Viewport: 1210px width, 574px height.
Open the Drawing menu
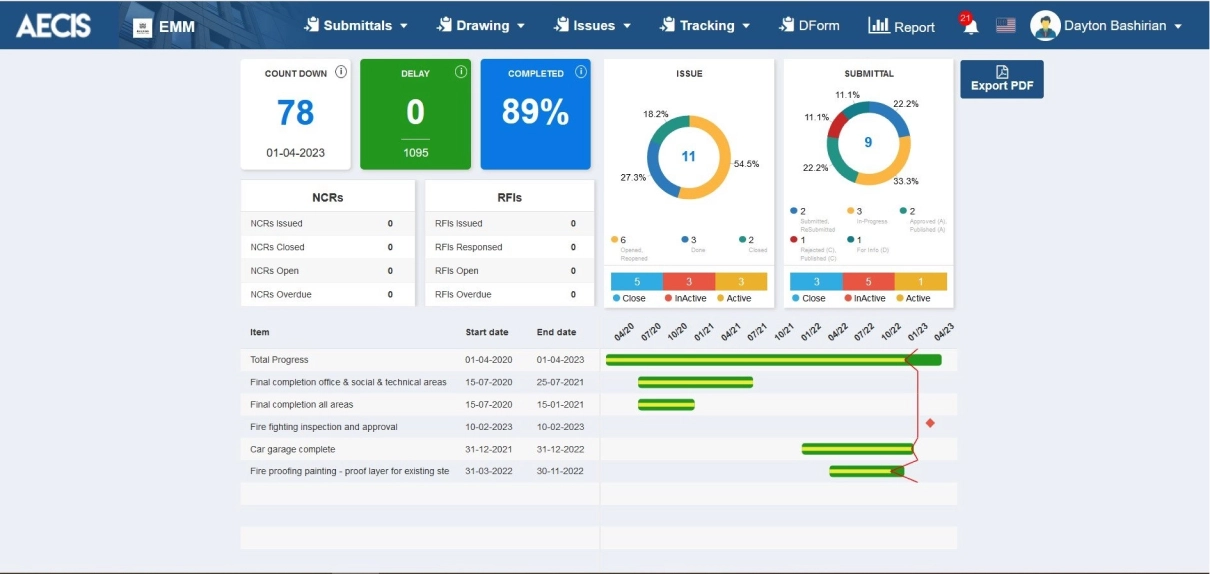pyautogui.click(x=481, y=26)
